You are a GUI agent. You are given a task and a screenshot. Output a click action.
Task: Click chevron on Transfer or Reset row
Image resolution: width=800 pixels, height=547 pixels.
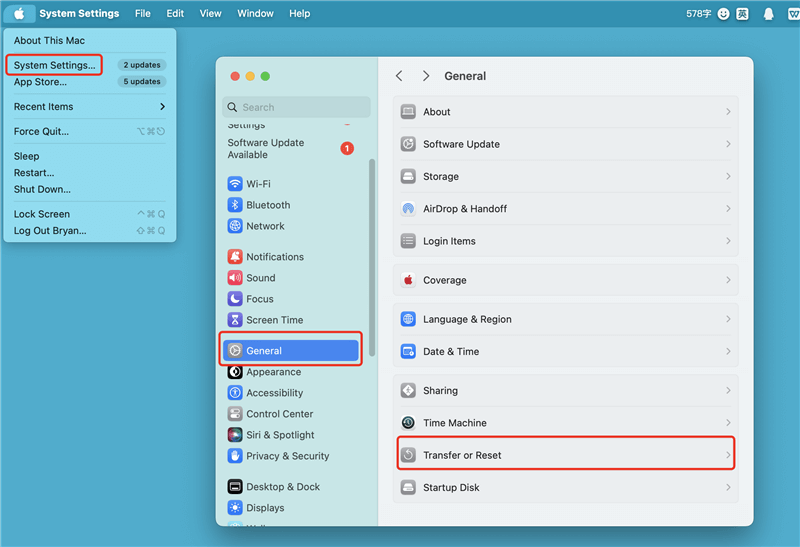728,455
